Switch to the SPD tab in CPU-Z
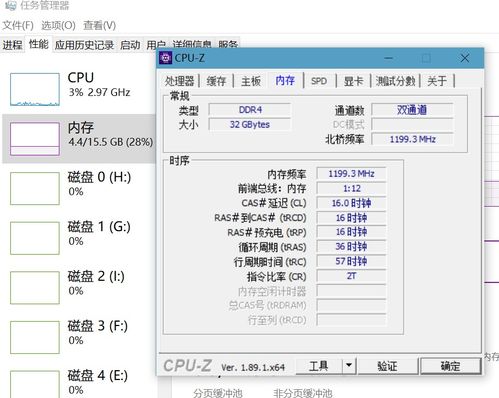This screenshot has height=398, width=499. point(319,81)
